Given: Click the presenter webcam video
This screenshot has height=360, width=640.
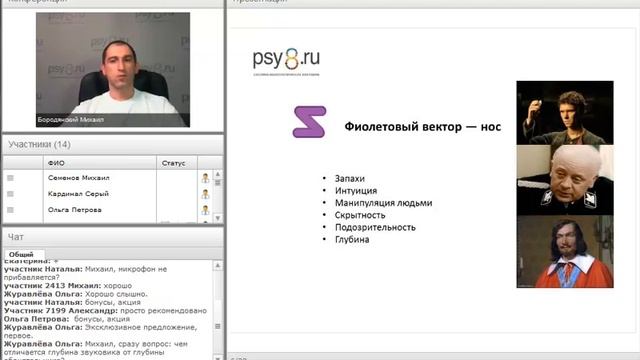Looking at the screenshot, I should (113, 69).
